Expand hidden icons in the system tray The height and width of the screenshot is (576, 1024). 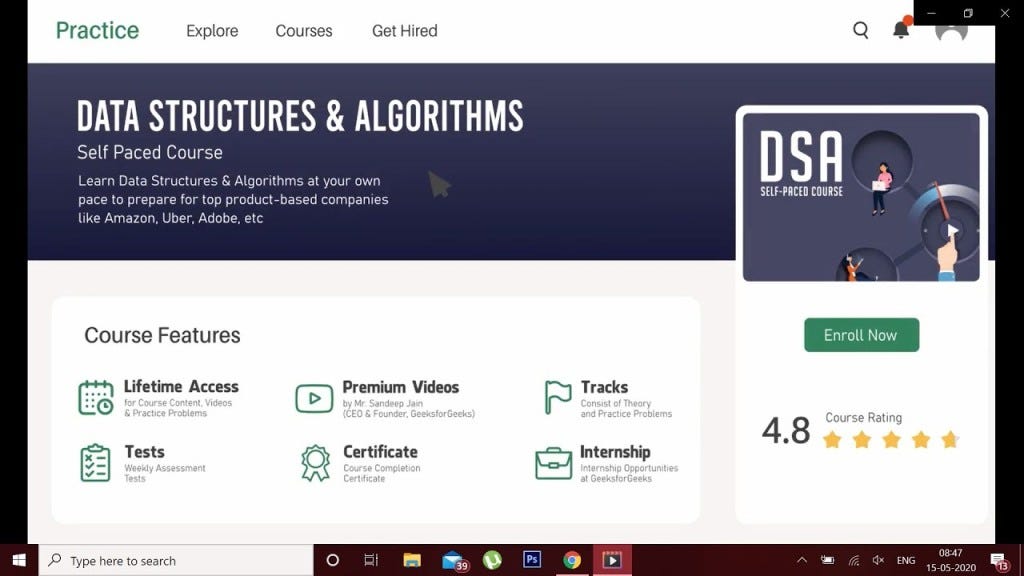point(801,560)
